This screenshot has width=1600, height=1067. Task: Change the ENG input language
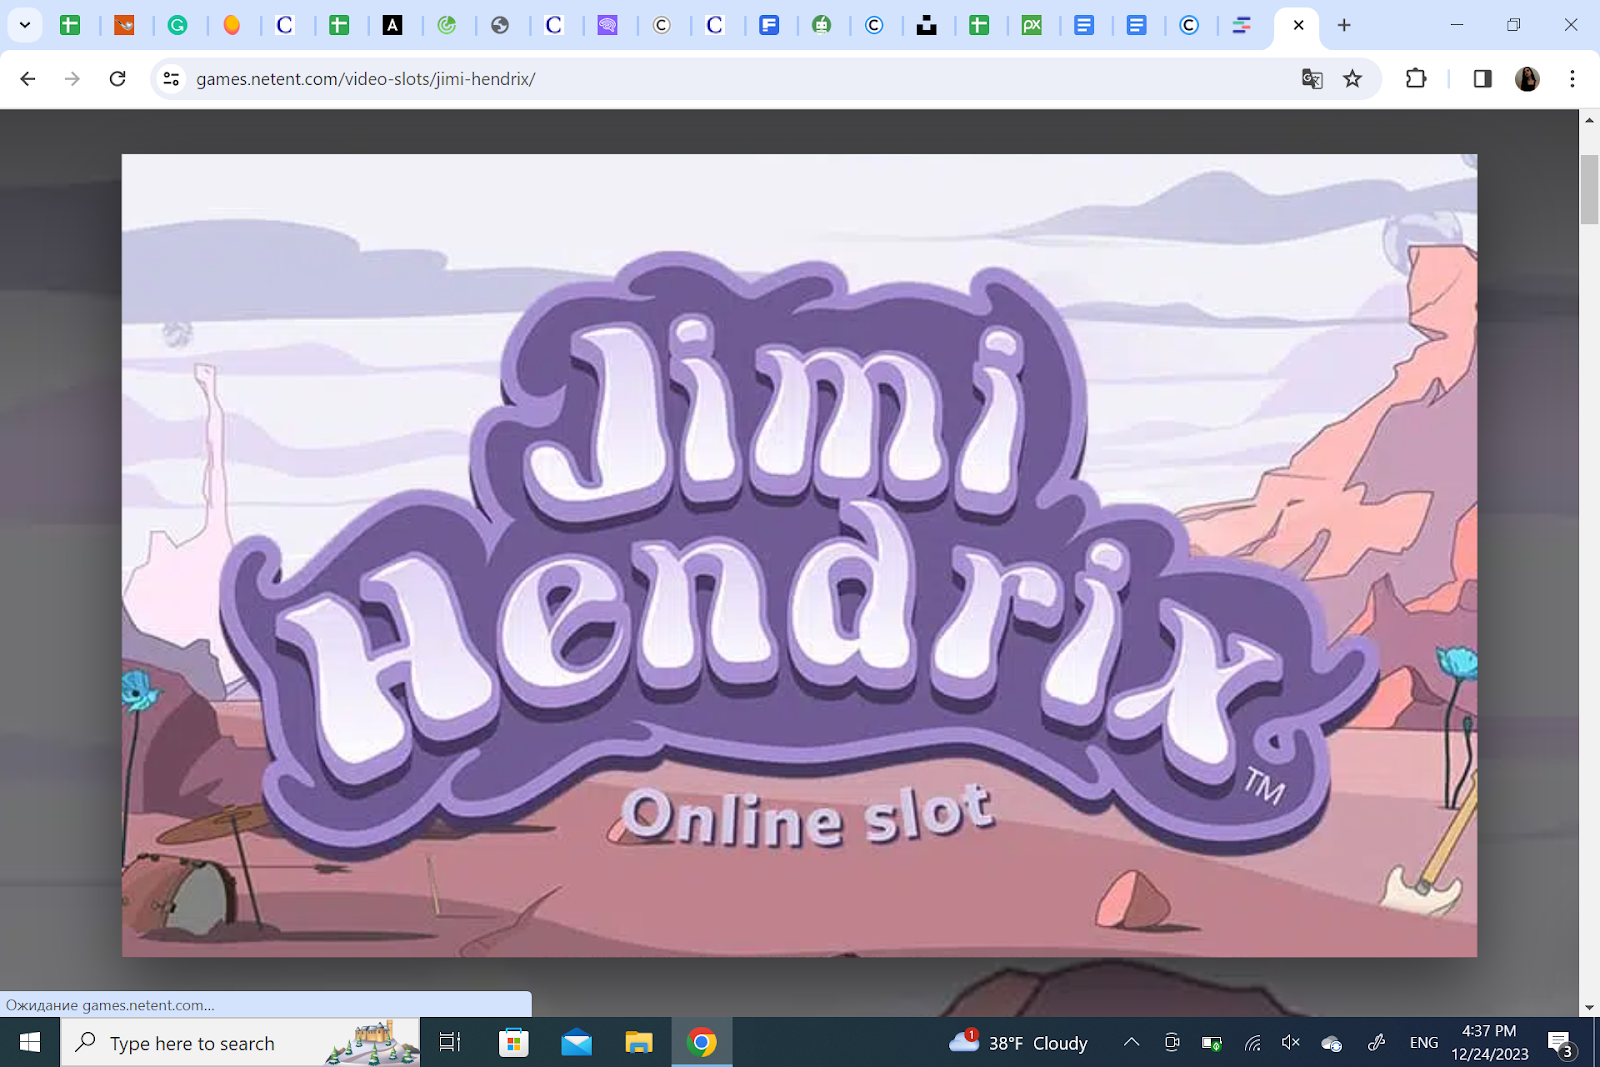click(1424, 1042)
